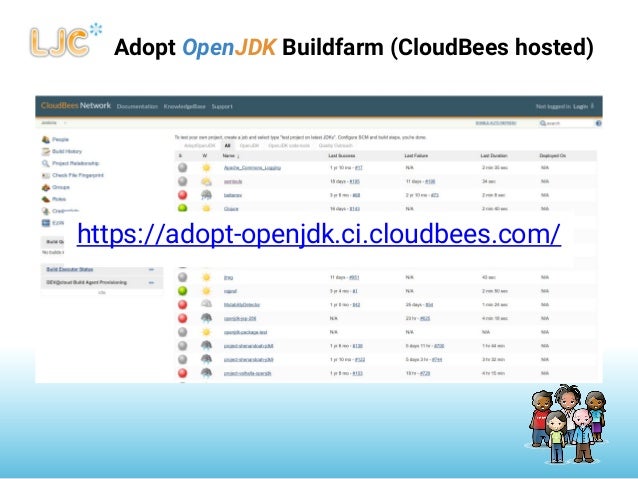Click the Build History sidebar icon
Screen dimensions: 638x479
click(46, 151)
